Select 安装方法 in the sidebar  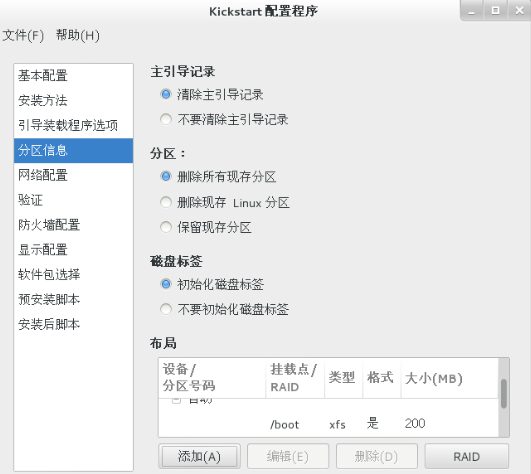coord(73,100)
